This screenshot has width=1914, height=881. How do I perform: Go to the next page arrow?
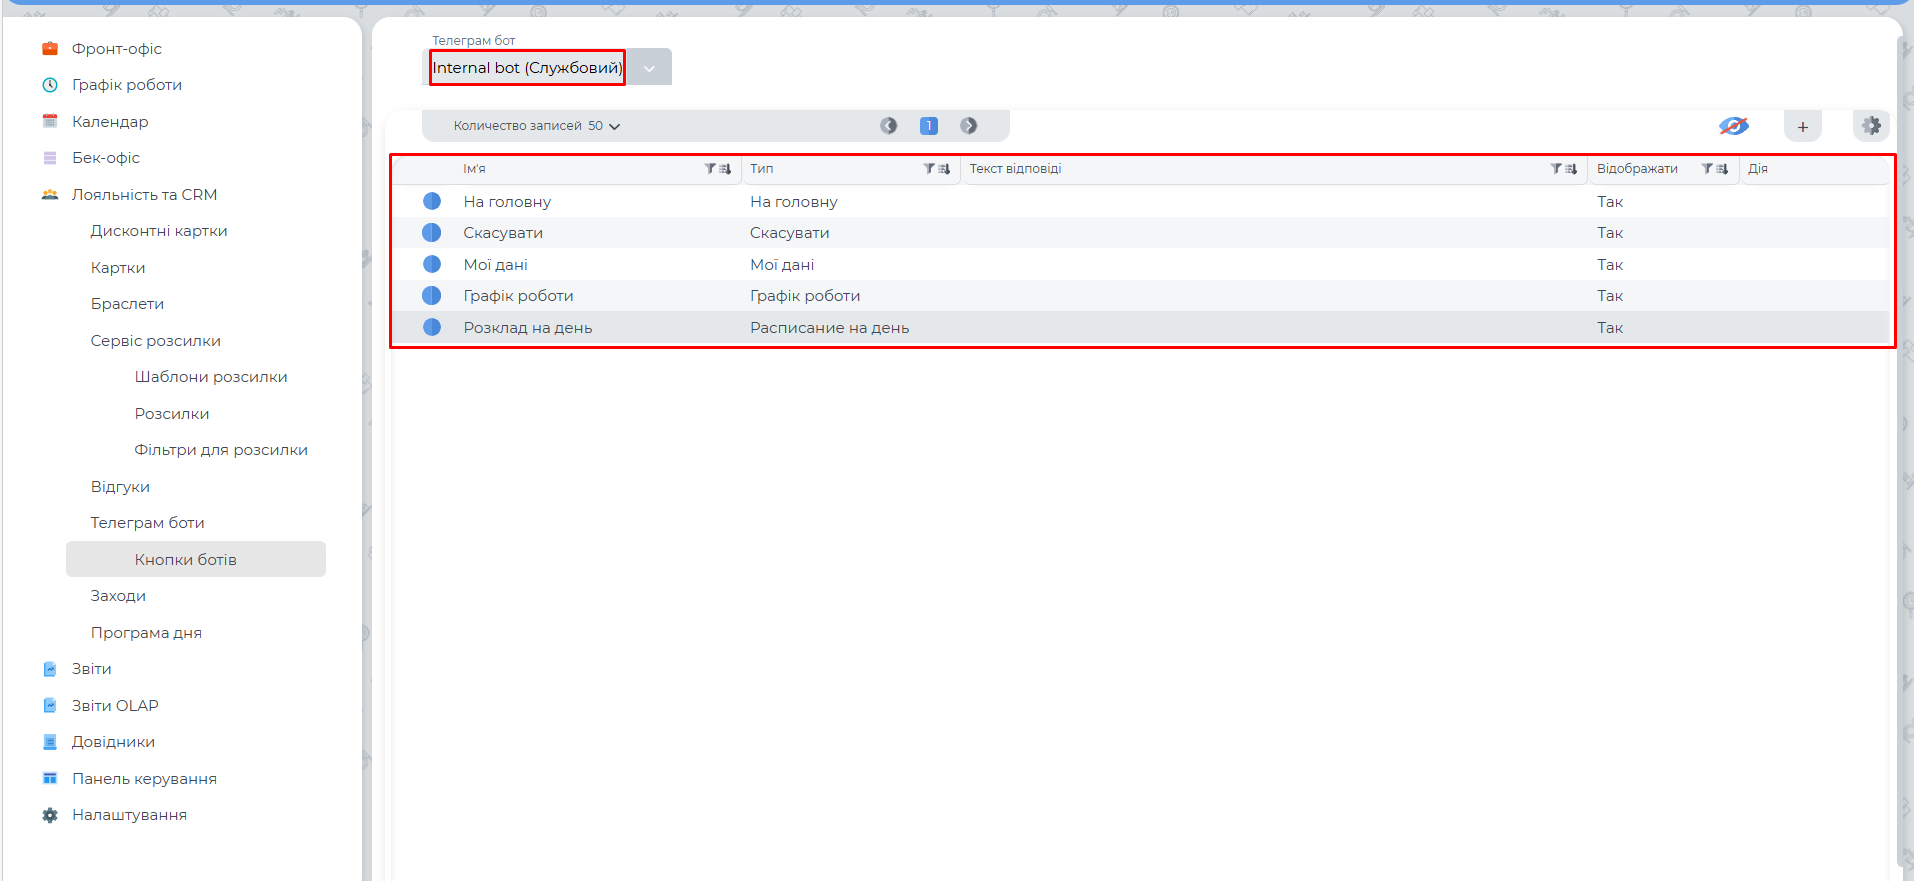pyautogui.click(x=968, y=126)
